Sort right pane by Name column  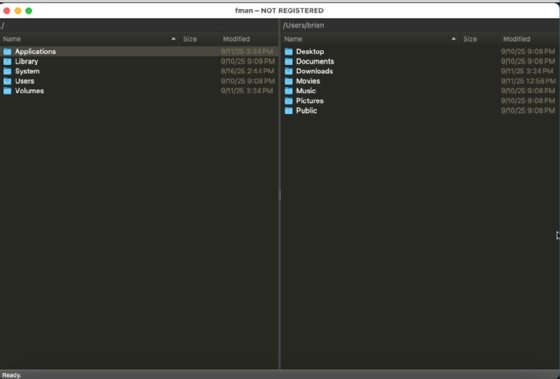[x=293, y=39]
